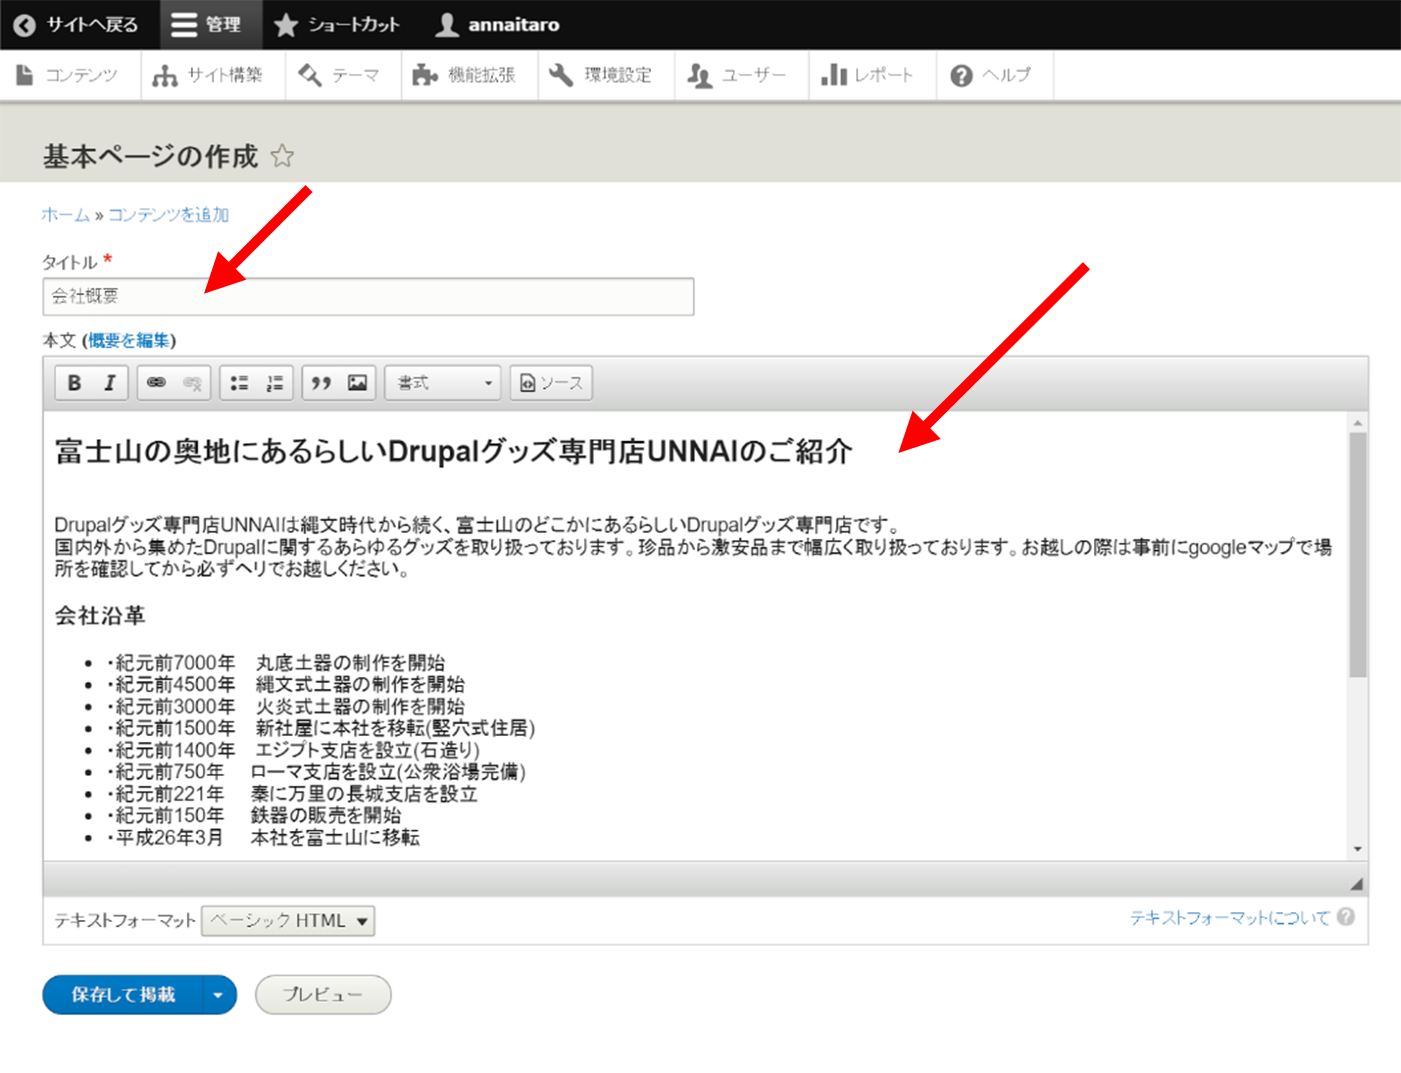
Task: Open the annaitaro user menu
Action: pyautogui.click(x=498, y=25)
